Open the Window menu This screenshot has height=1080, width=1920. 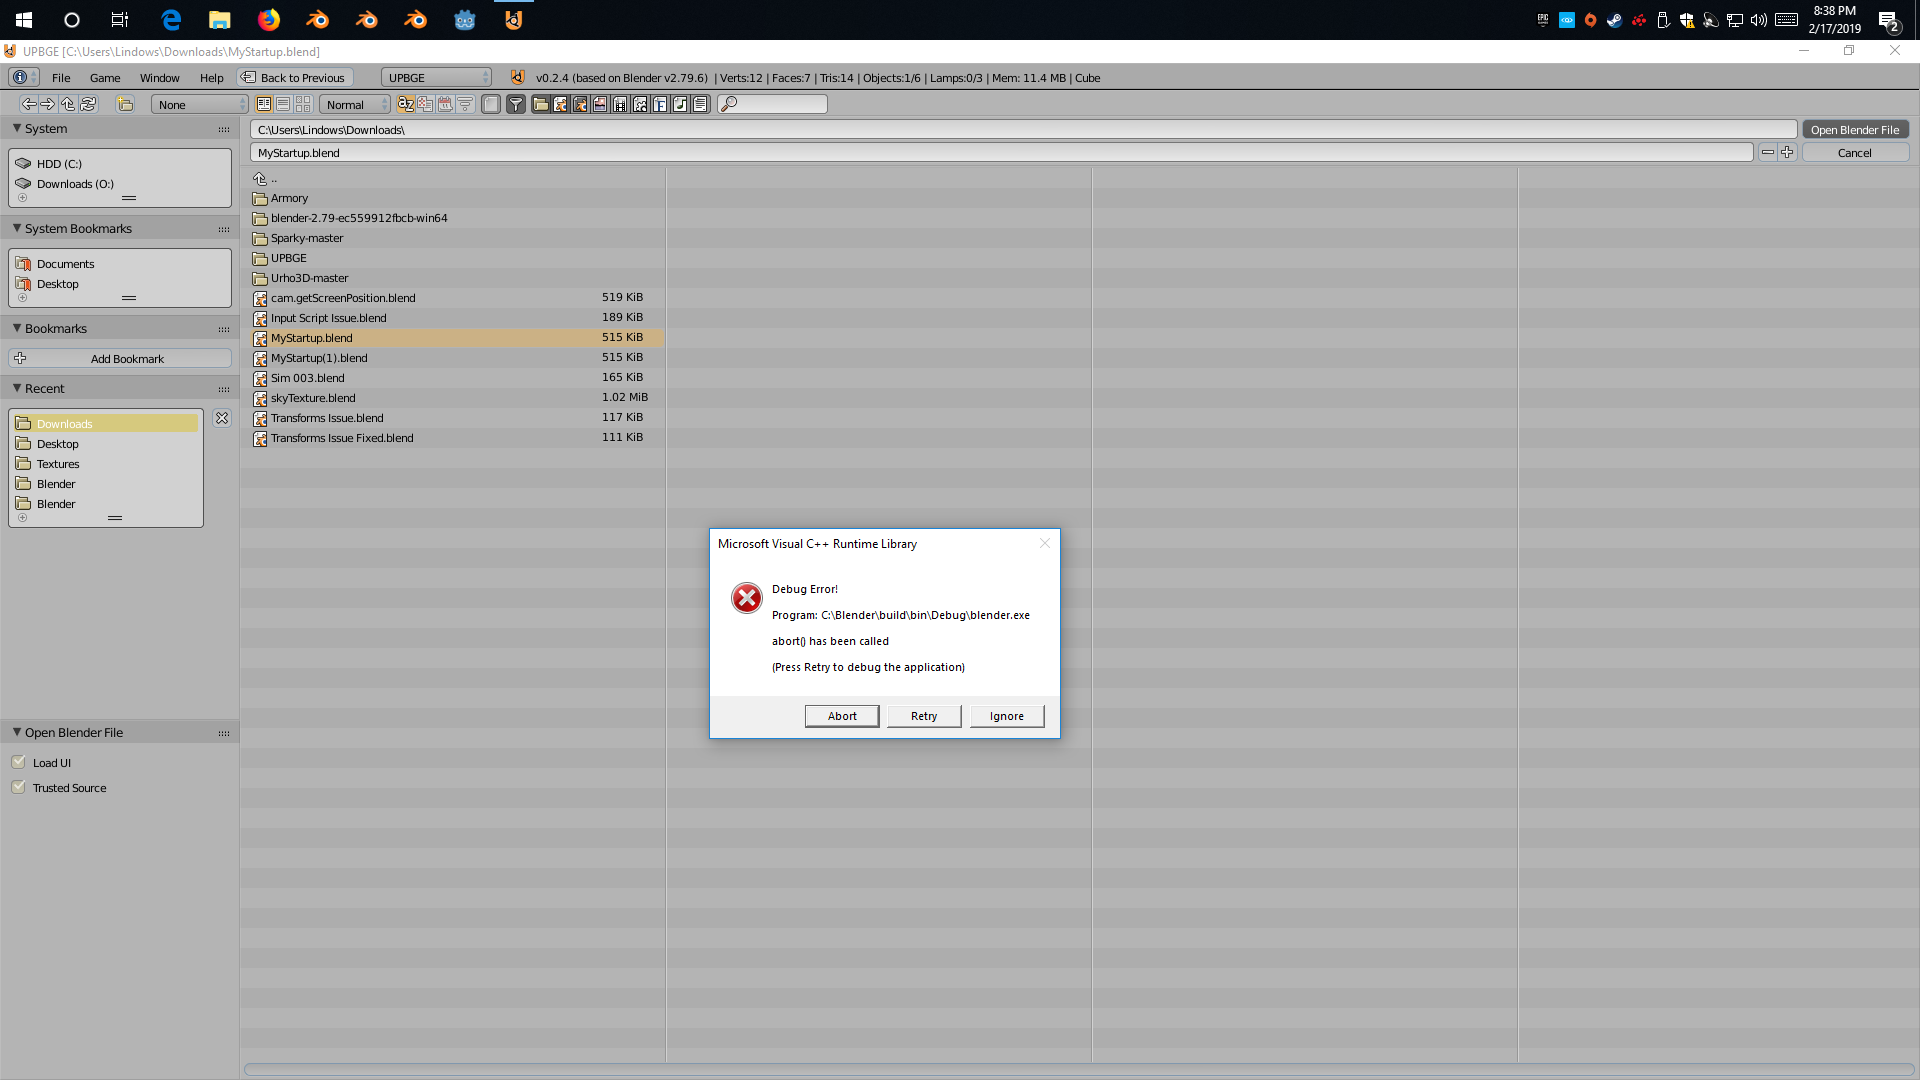(159, 78)
